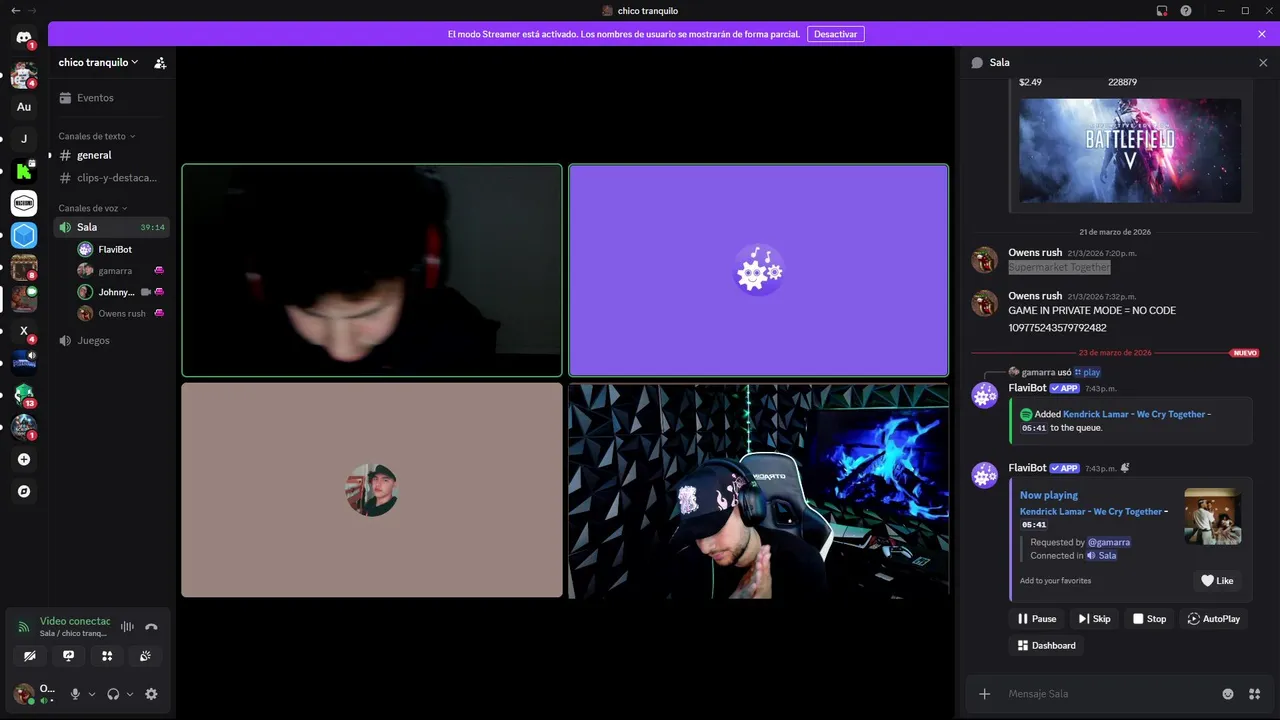Join the Juegos voice channel
This screenshot has width=1280, height=720.
click(x=111, y=340)
